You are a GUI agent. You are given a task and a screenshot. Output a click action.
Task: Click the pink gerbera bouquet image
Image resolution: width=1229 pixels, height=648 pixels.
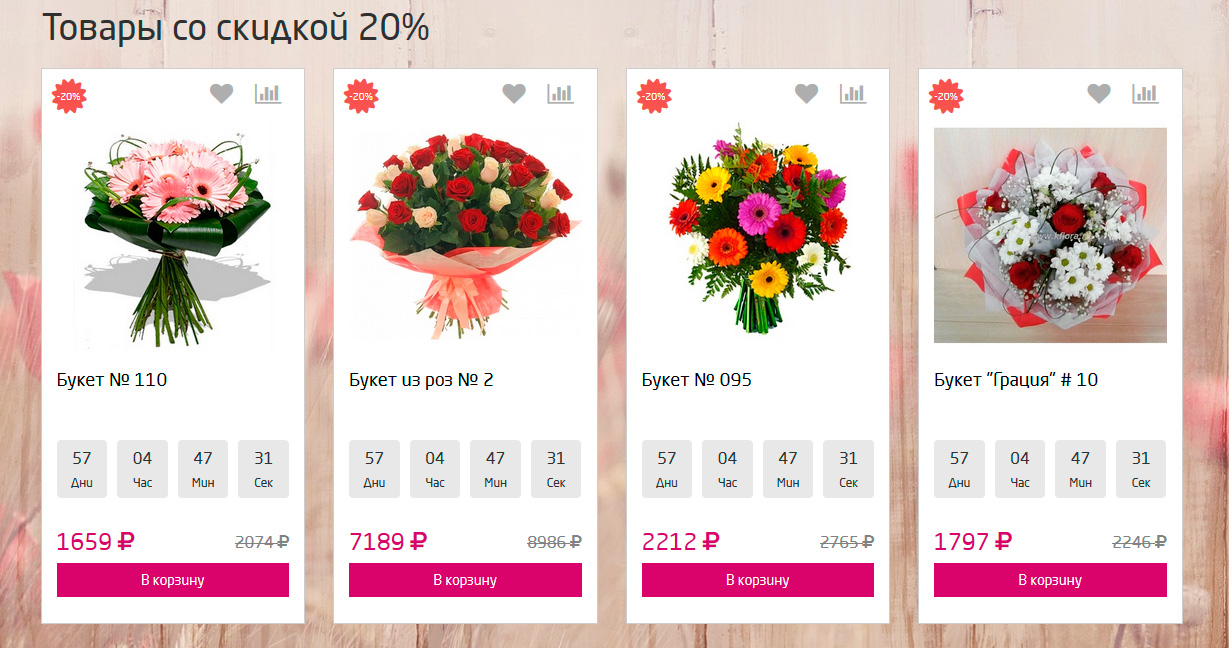[x=173, y=238]
